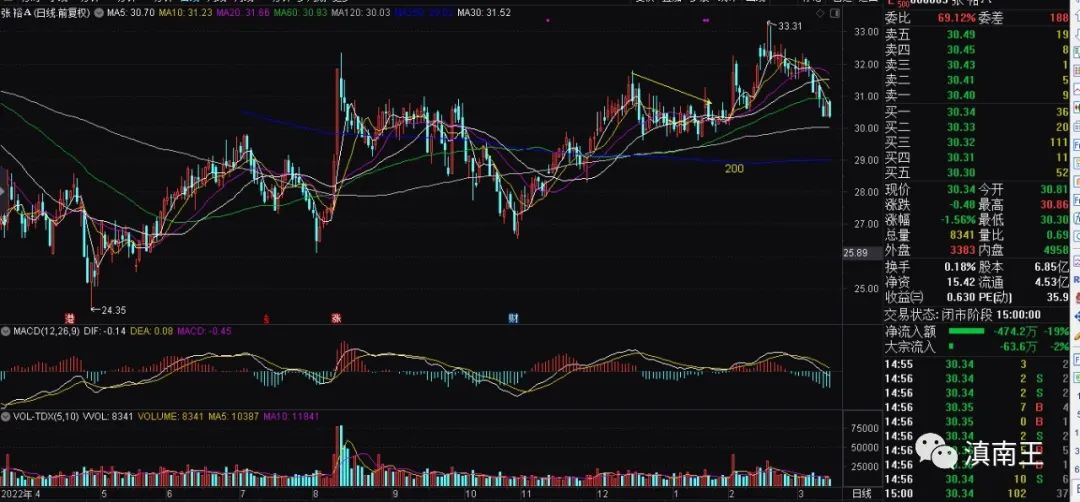Click the 交易状态 闭市阶段 status line

tap(963, 315)
